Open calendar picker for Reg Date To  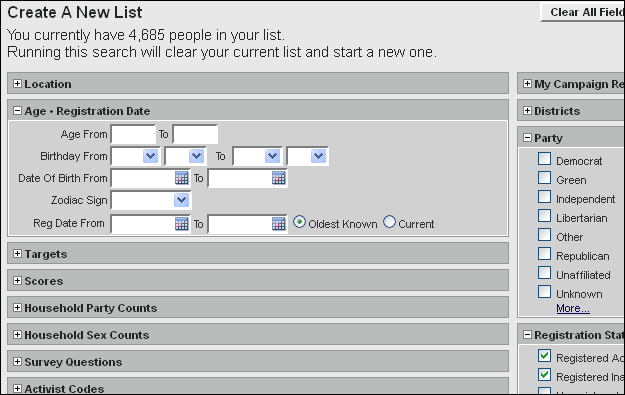click(x=279, y=224)
